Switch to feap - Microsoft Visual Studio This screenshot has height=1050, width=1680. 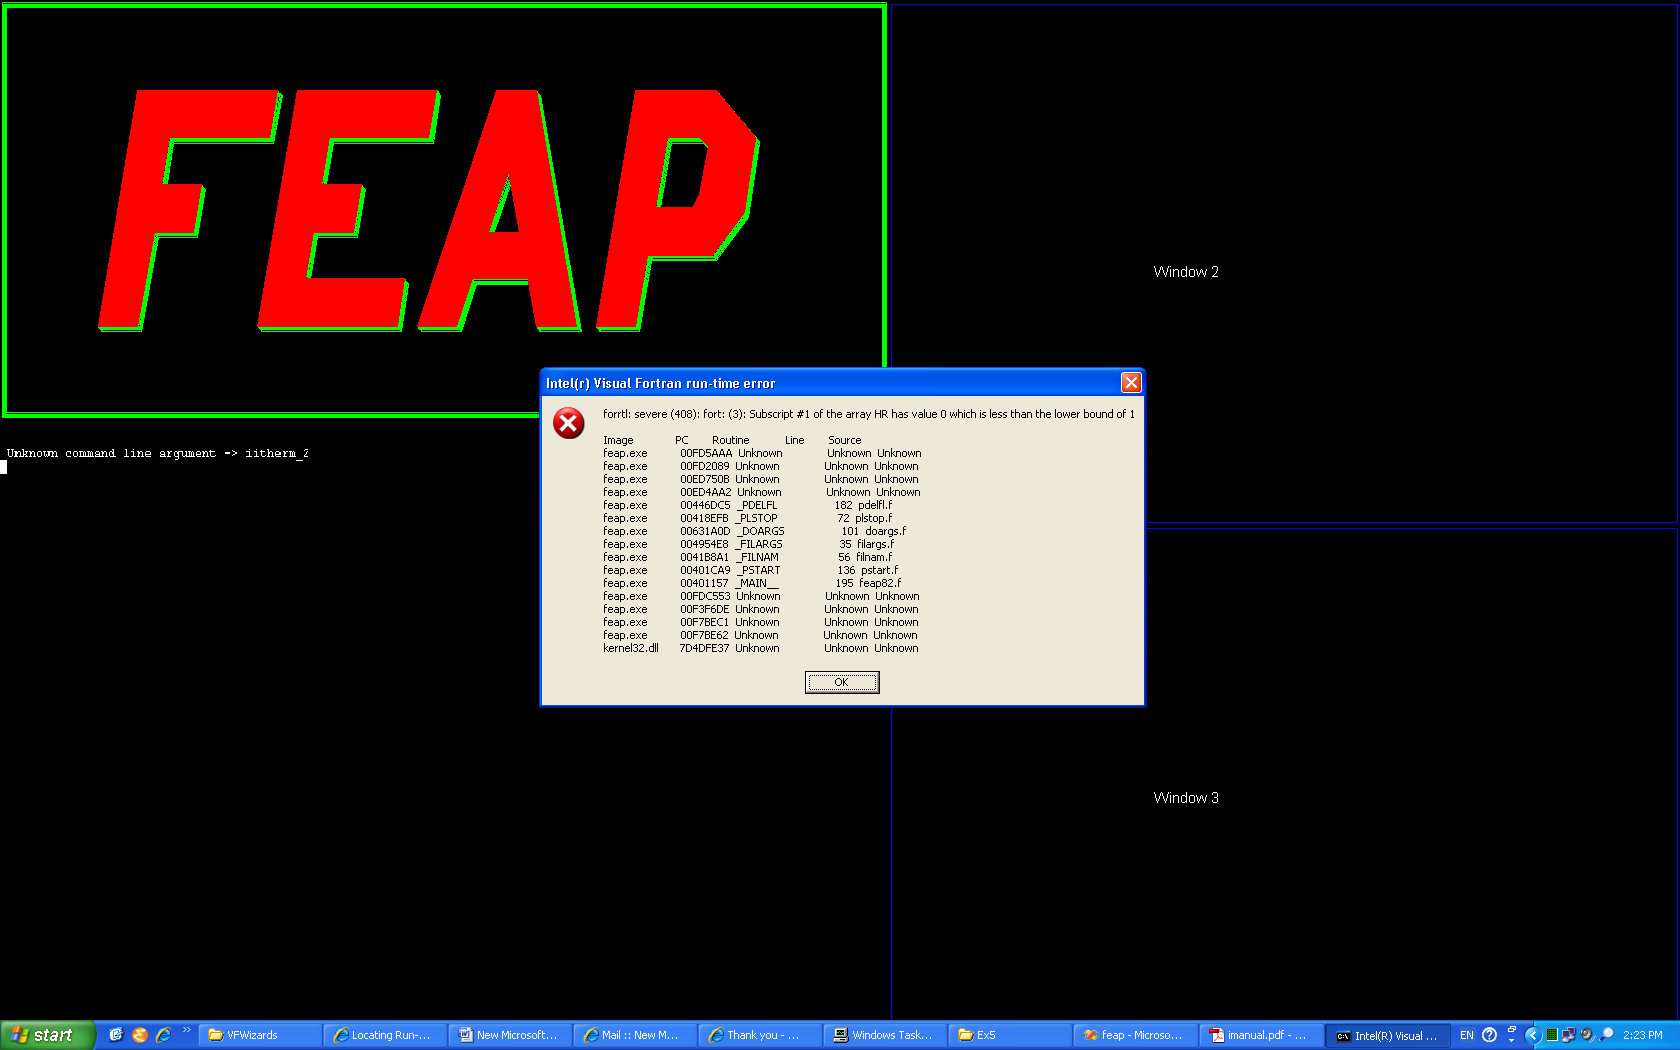pyautogui.click(x=1135, y=1035)
